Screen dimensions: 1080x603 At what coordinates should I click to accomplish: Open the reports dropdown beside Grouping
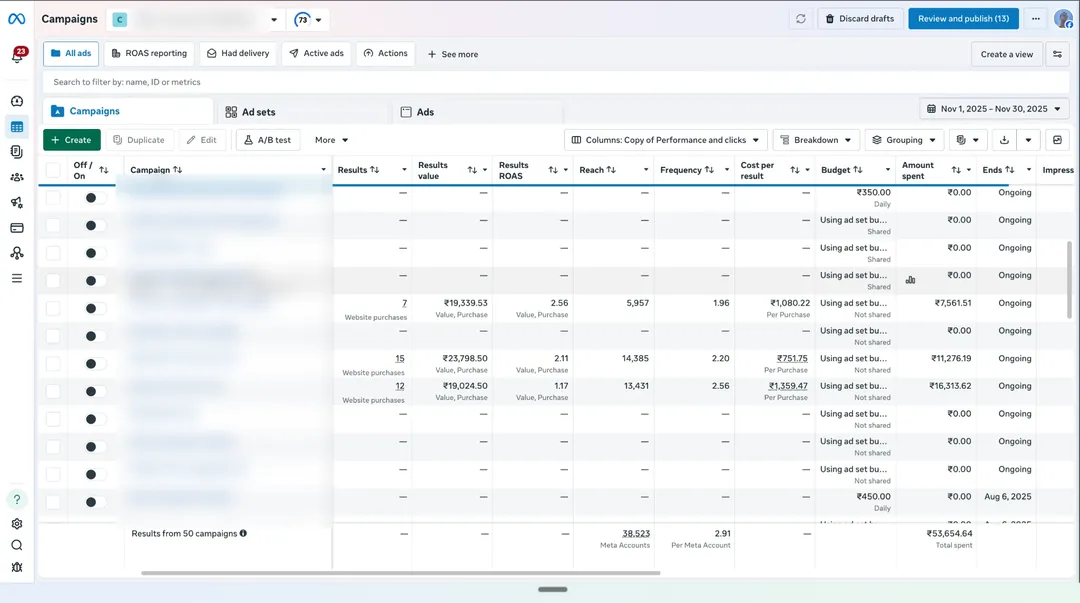coord(968,140)
